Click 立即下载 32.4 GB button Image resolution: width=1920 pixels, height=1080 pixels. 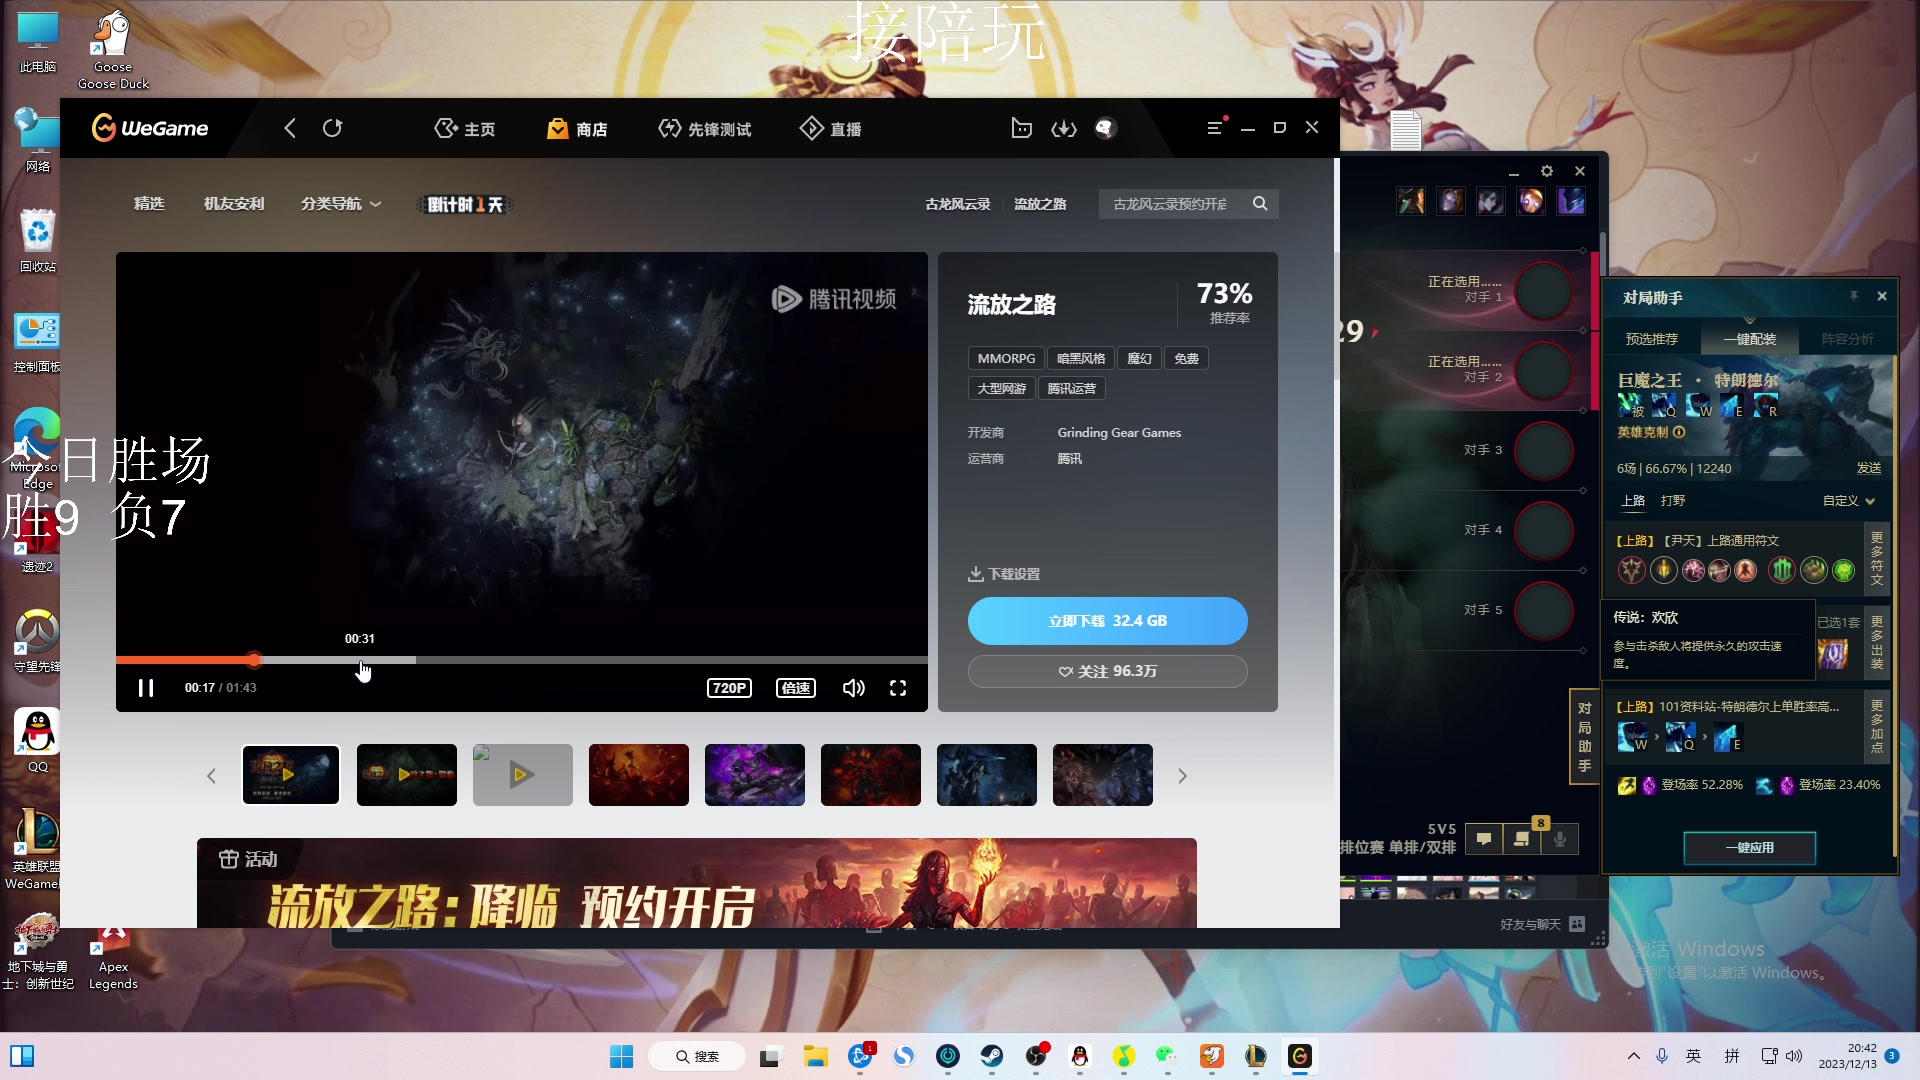pos(1107,621)
